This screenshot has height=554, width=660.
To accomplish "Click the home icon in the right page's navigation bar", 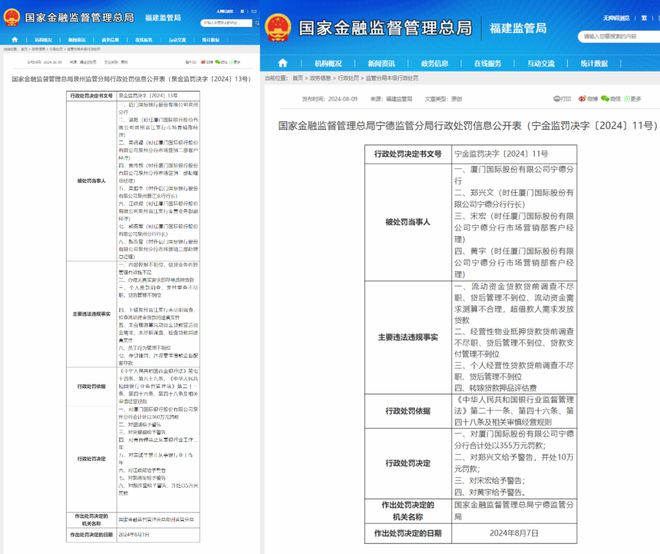I will [x=282, y=63].
